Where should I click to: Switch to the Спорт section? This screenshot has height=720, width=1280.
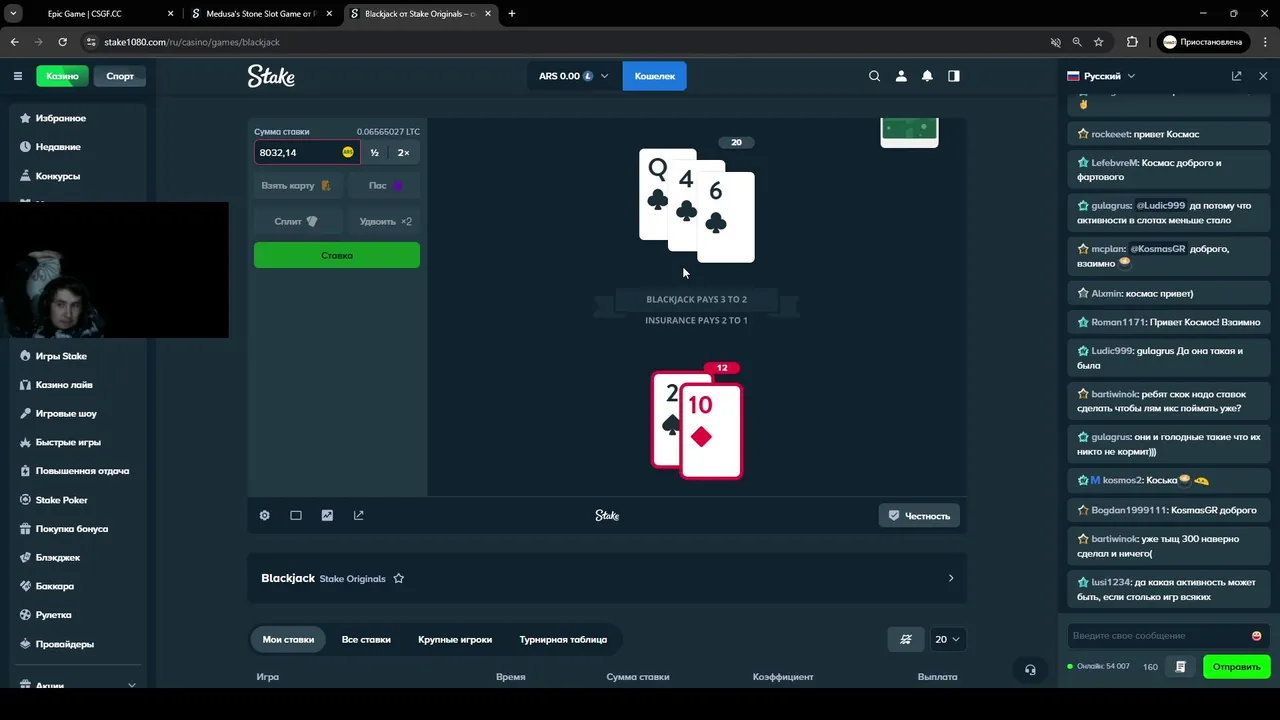click(120, 76)
